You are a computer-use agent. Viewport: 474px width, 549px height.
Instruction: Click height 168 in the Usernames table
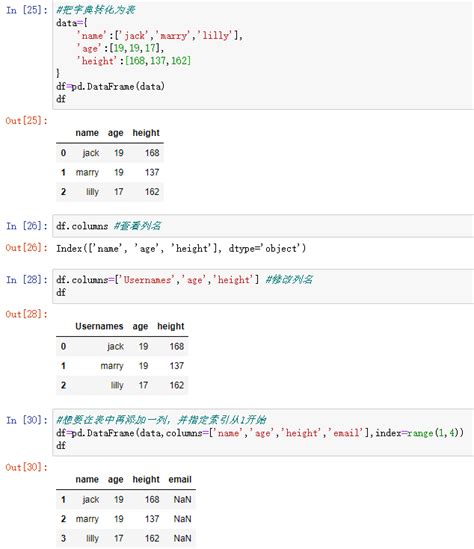pos(177,346)
